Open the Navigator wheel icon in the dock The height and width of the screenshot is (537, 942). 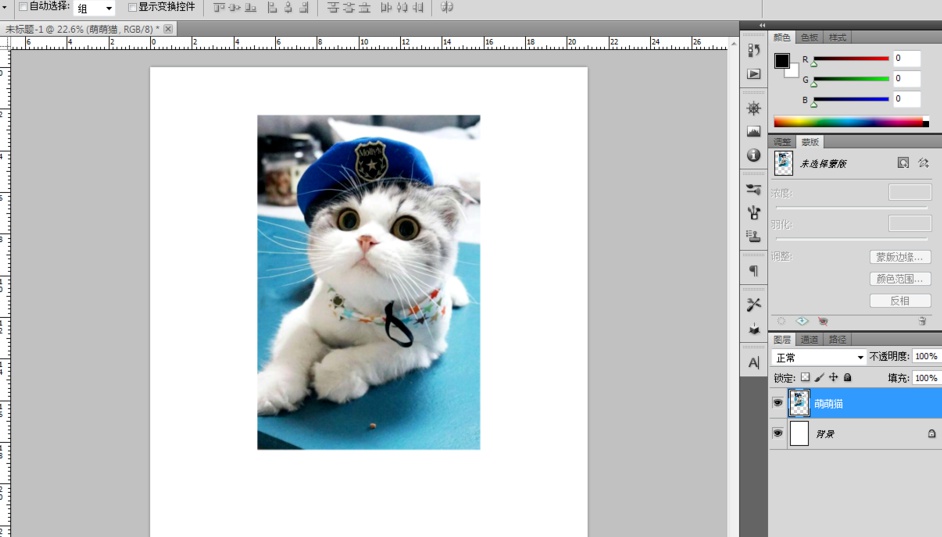[753, 109]
